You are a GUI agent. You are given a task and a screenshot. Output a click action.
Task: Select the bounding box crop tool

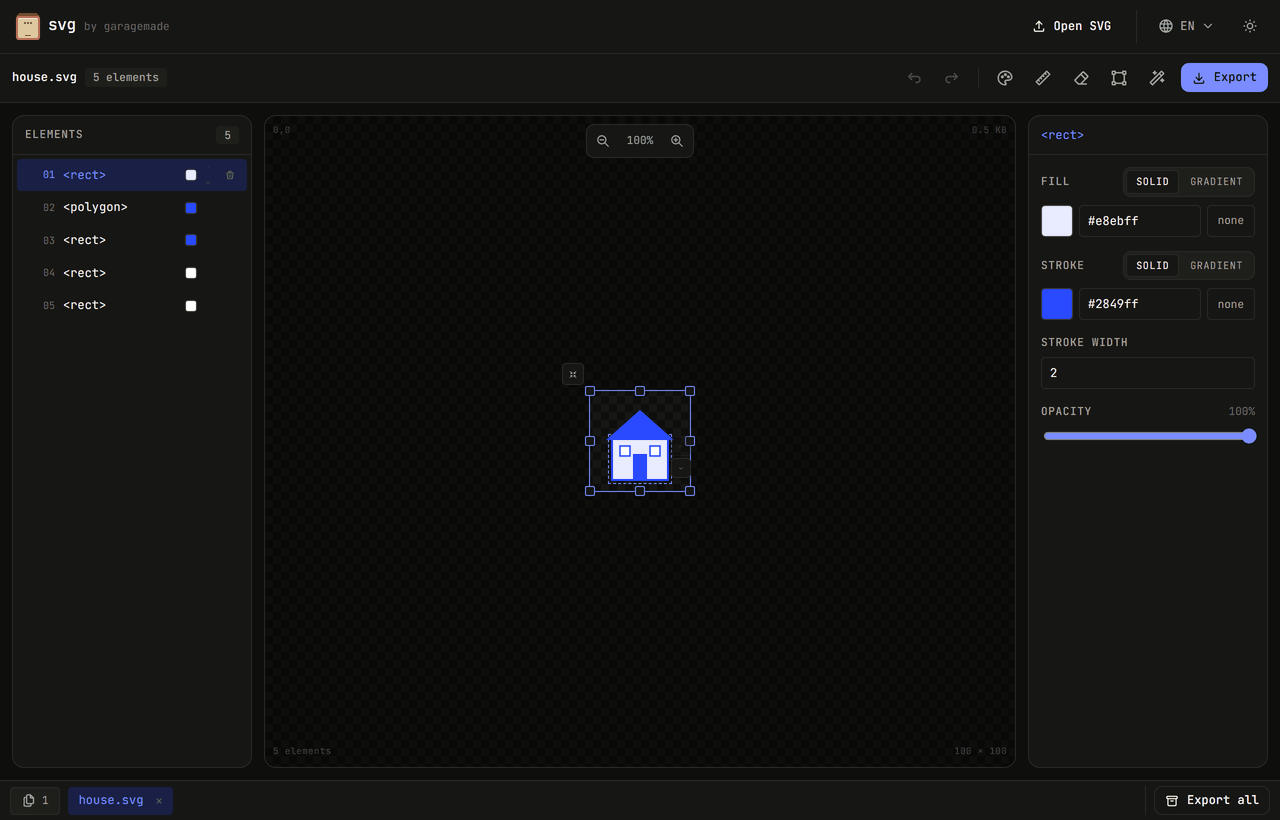[x=1119, y=78]
